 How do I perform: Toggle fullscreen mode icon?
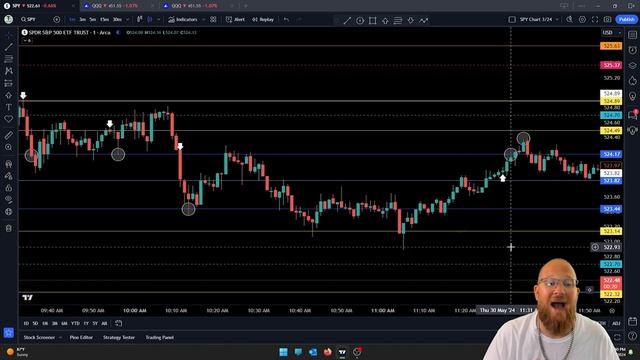[x=595, y=19]
